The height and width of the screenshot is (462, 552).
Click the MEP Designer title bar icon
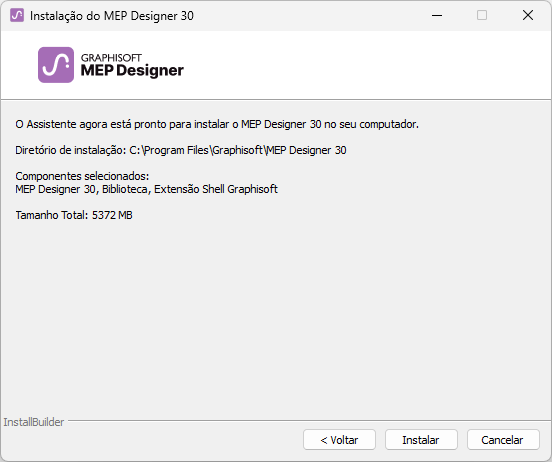[17, 15]
